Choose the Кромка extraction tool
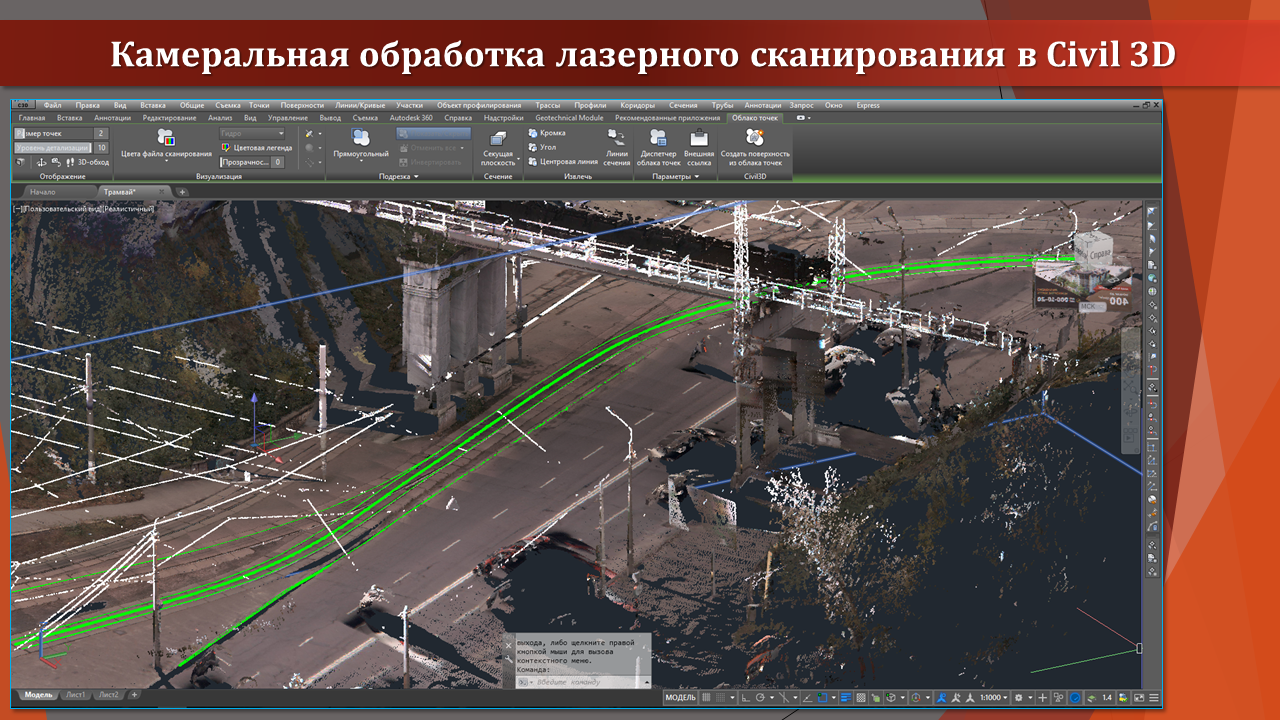The image size is (1280, 720). click(x=546, y=133)
